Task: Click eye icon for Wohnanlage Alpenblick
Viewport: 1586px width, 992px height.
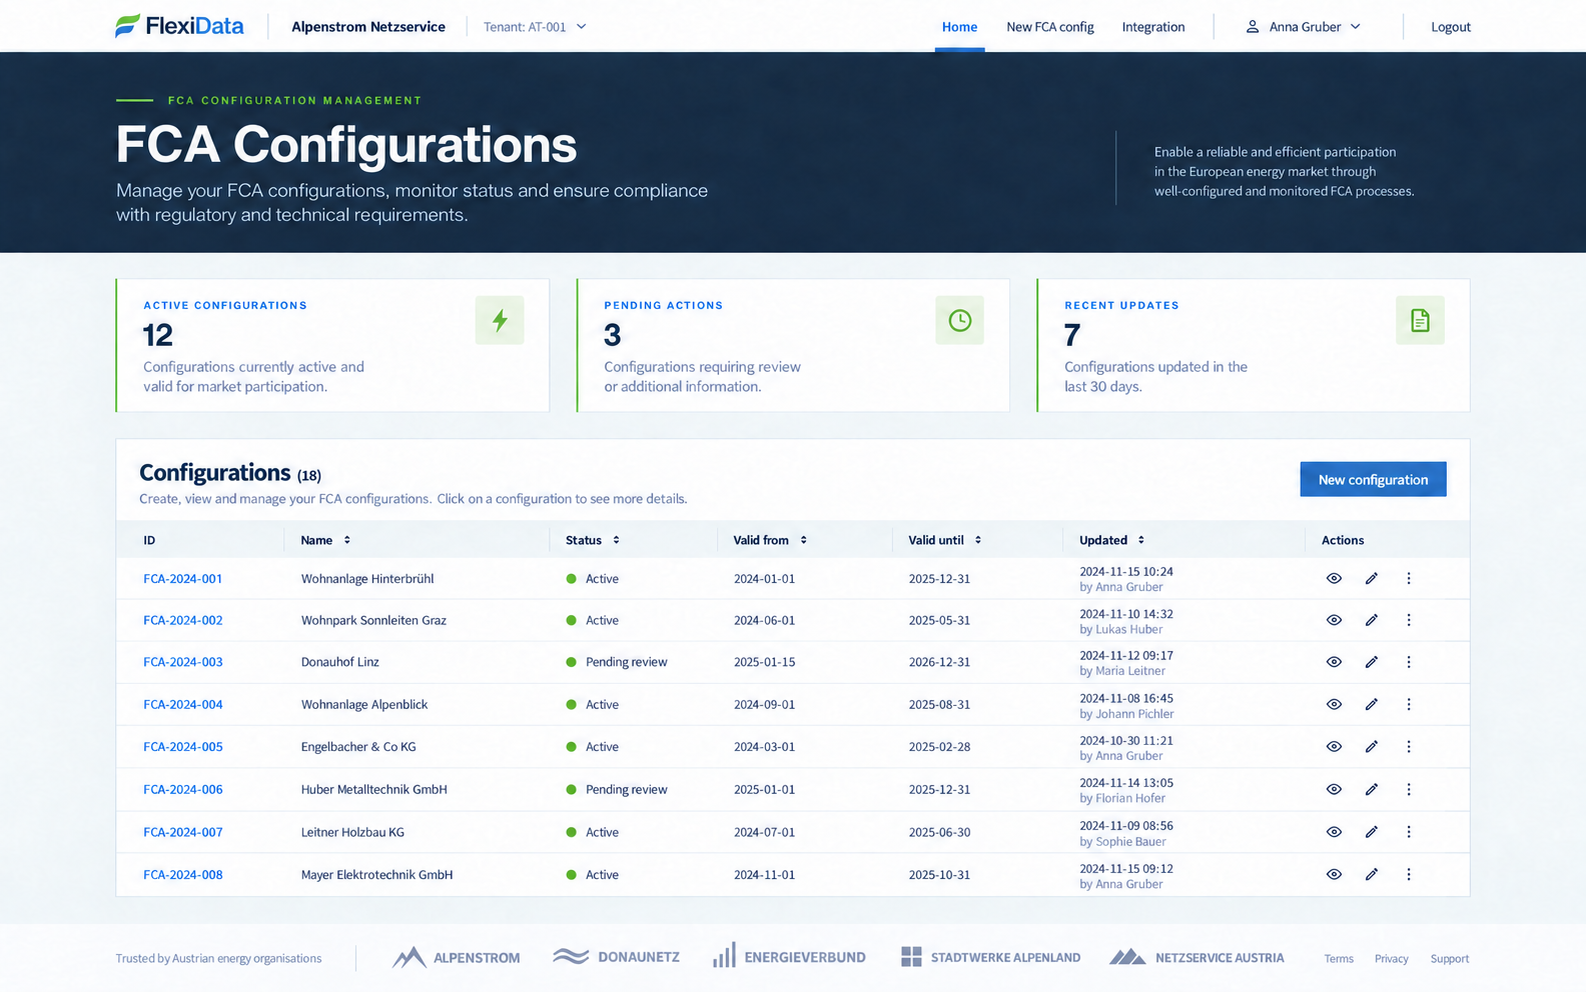Action: (1333, 704)
